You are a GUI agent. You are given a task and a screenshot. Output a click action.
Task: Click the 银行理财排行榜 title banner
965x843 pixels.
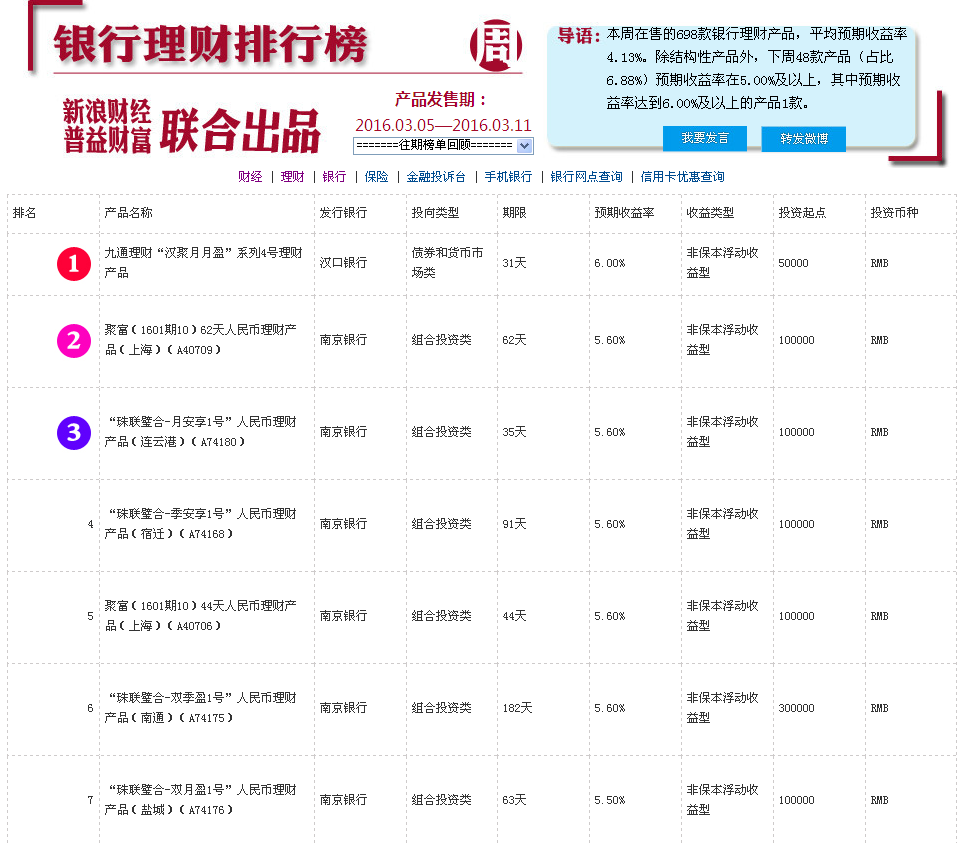pos(211,44)
